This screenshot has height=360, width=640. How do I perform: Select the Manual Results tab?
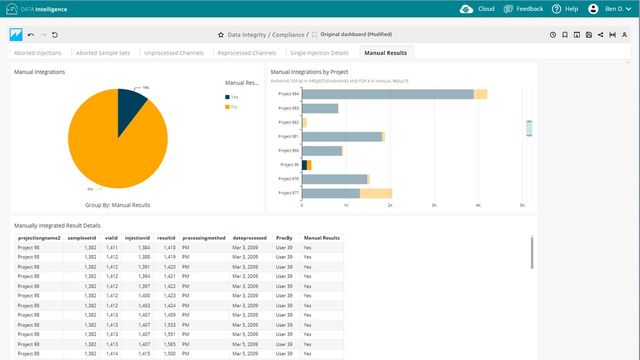point(386,53)
